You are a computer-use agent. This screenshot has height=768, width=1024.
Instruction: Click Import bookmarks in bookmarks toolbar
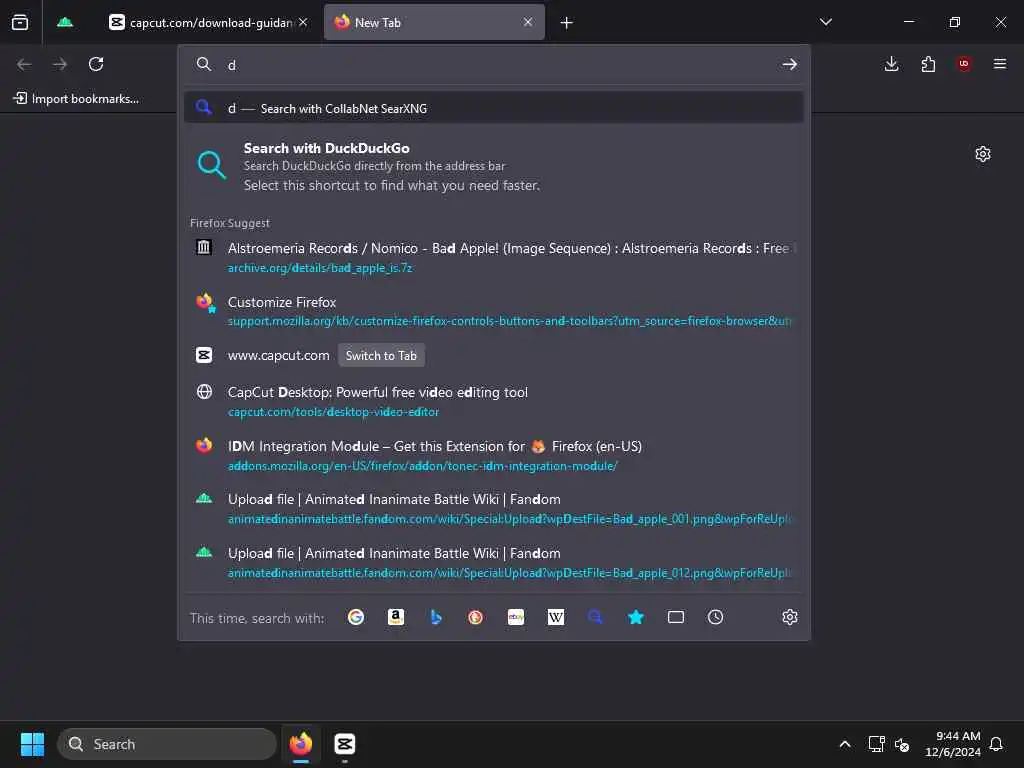coord(76,99)
